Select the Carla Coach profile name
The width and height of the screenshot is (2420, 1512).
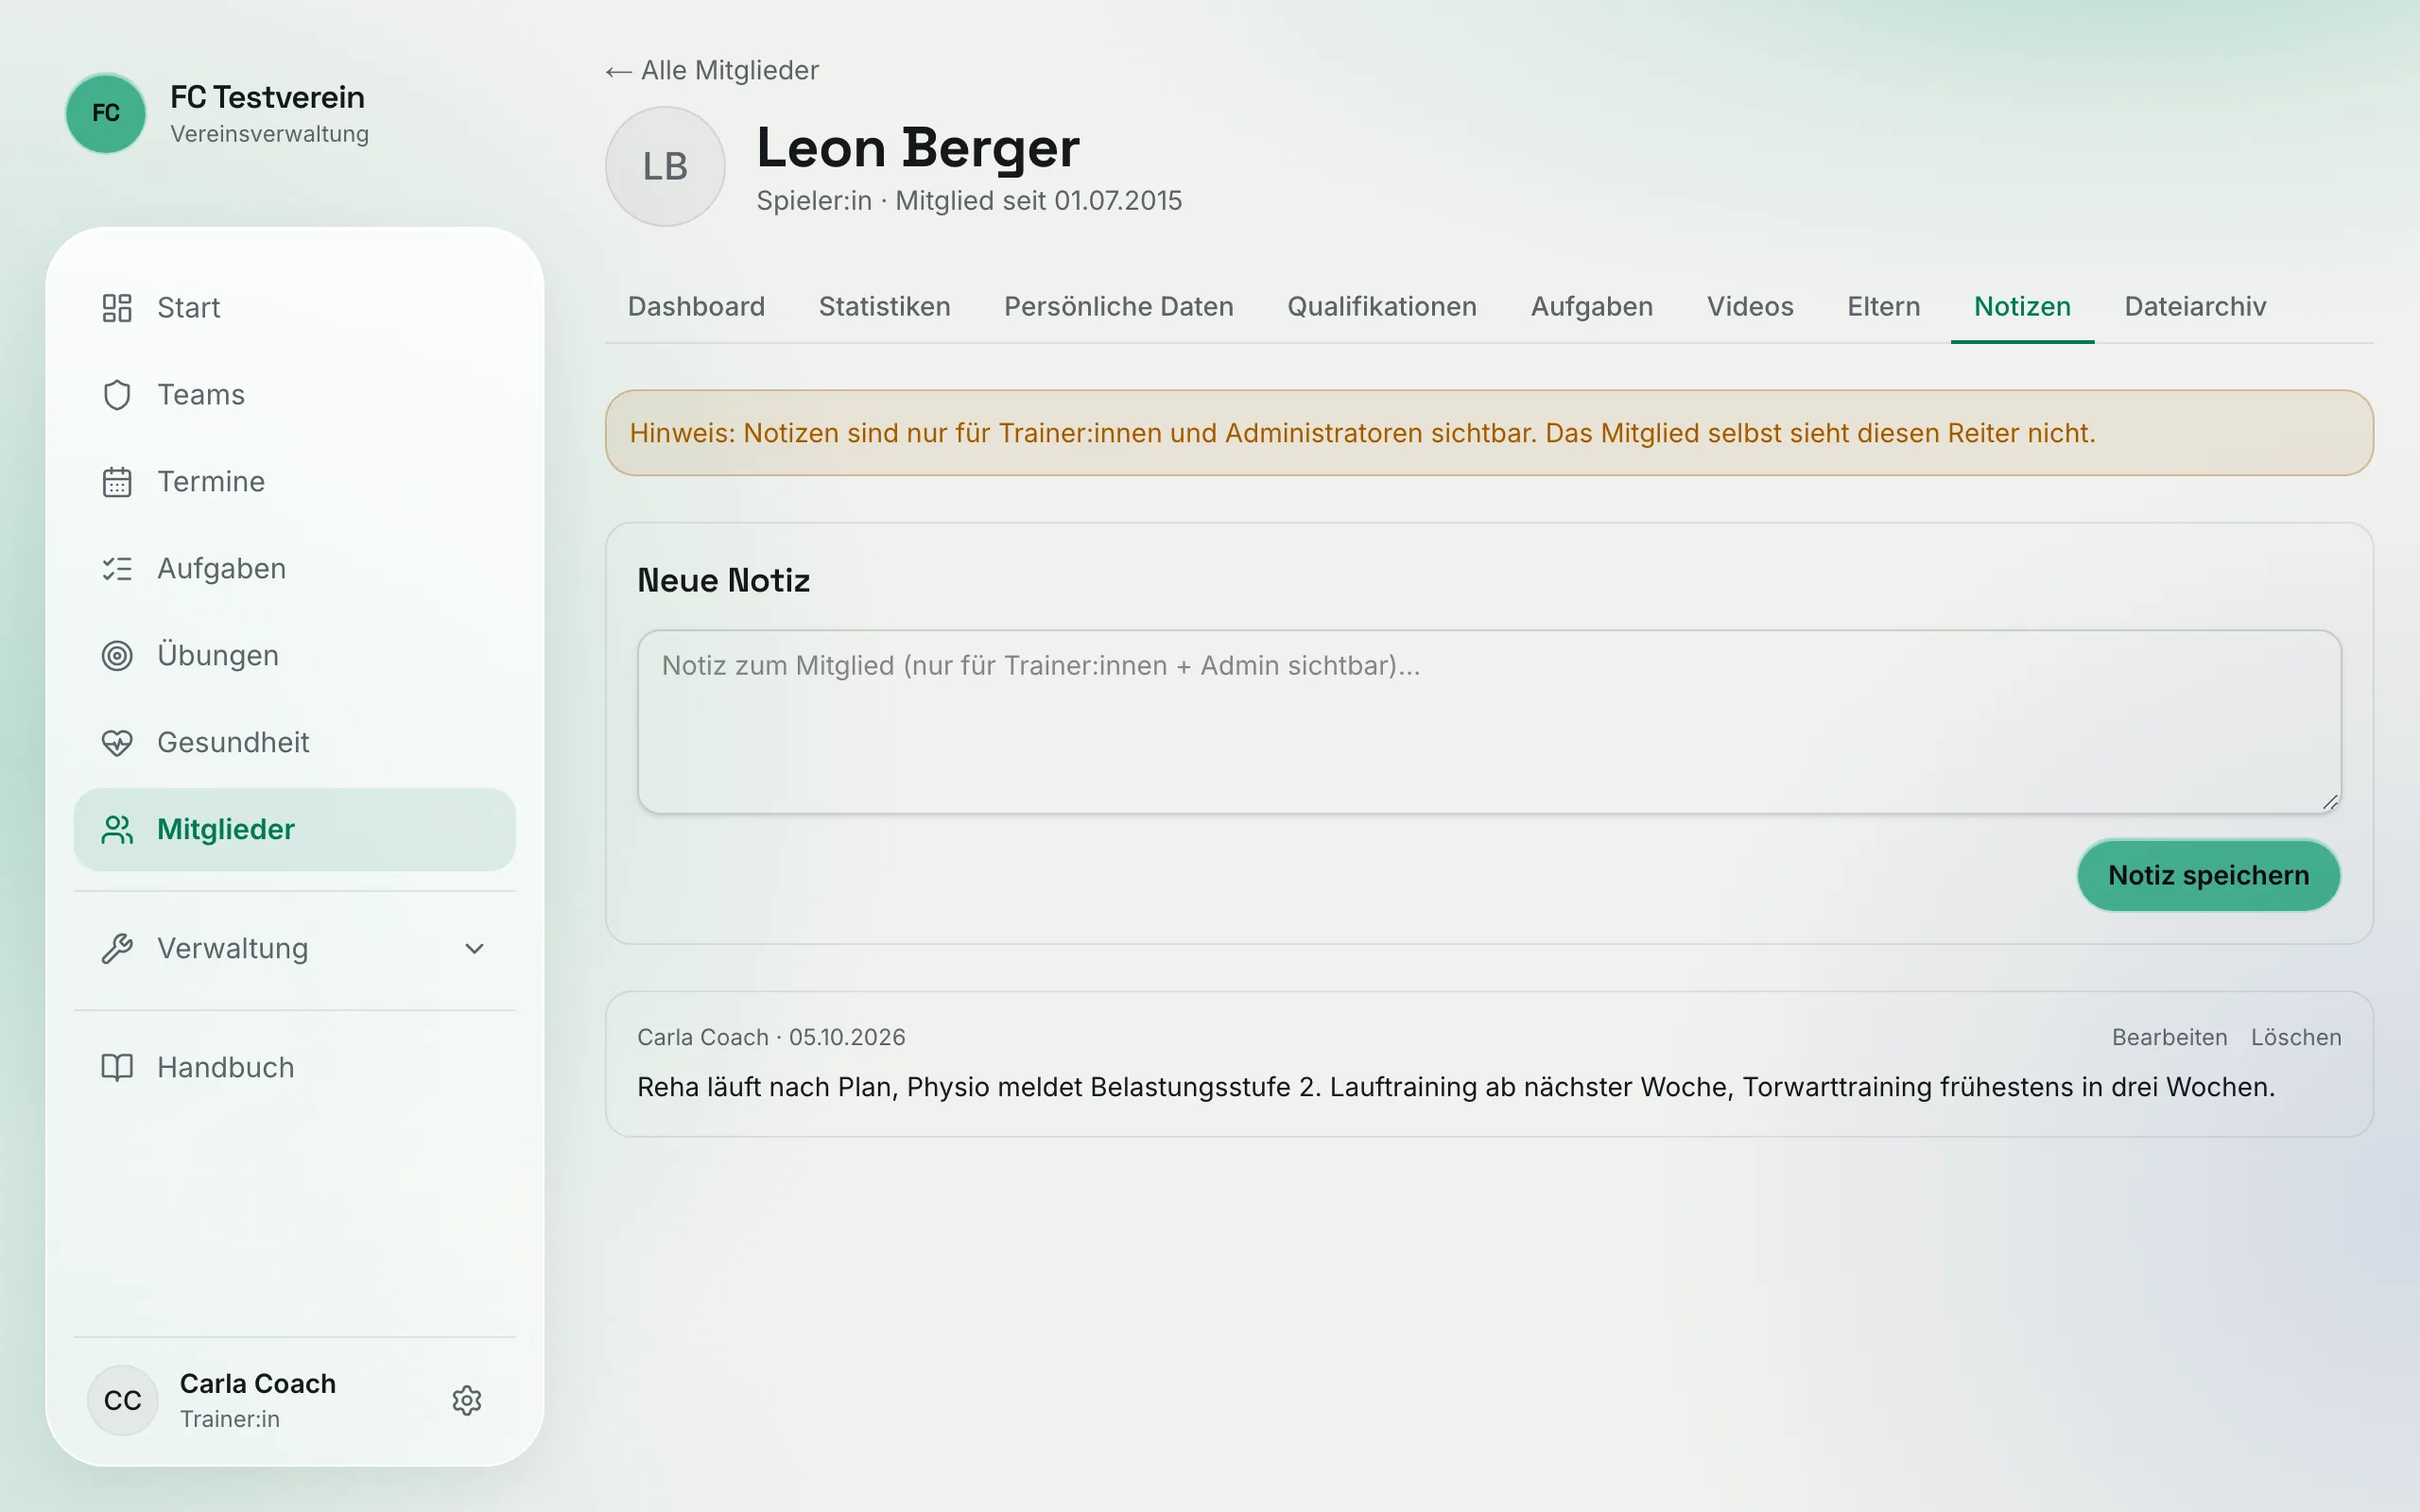[x=258, y=1384]
